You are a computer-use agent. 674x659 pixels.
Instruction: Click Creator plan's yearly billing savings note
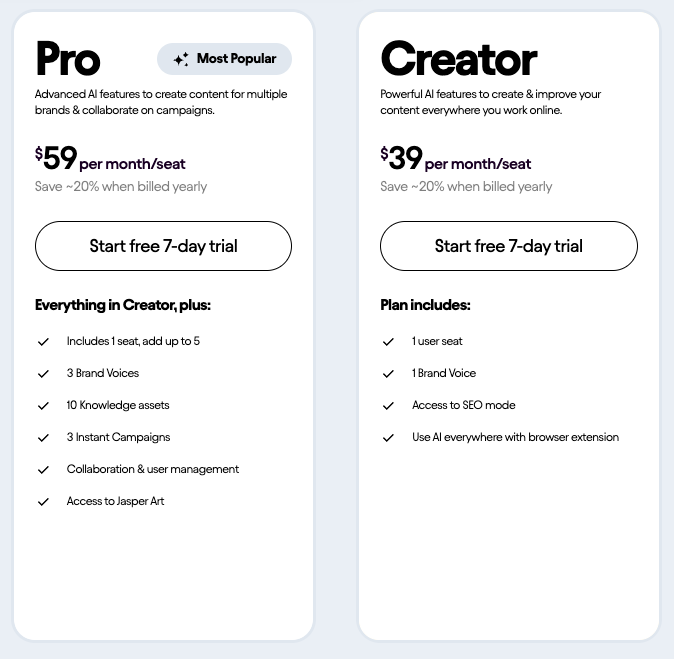pos(466,187)
